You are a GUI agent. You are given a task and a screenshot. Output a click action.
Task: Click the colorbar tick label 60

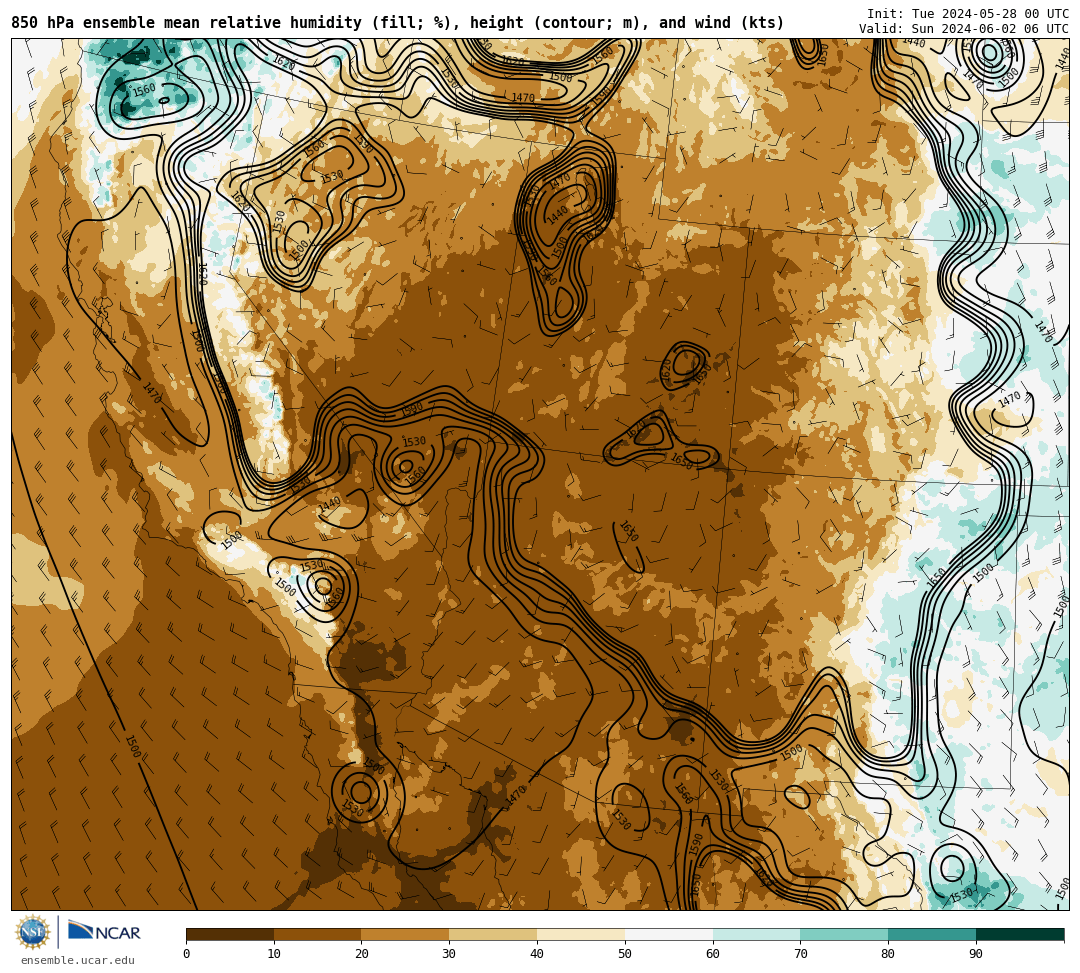click(x=713, y=954)
